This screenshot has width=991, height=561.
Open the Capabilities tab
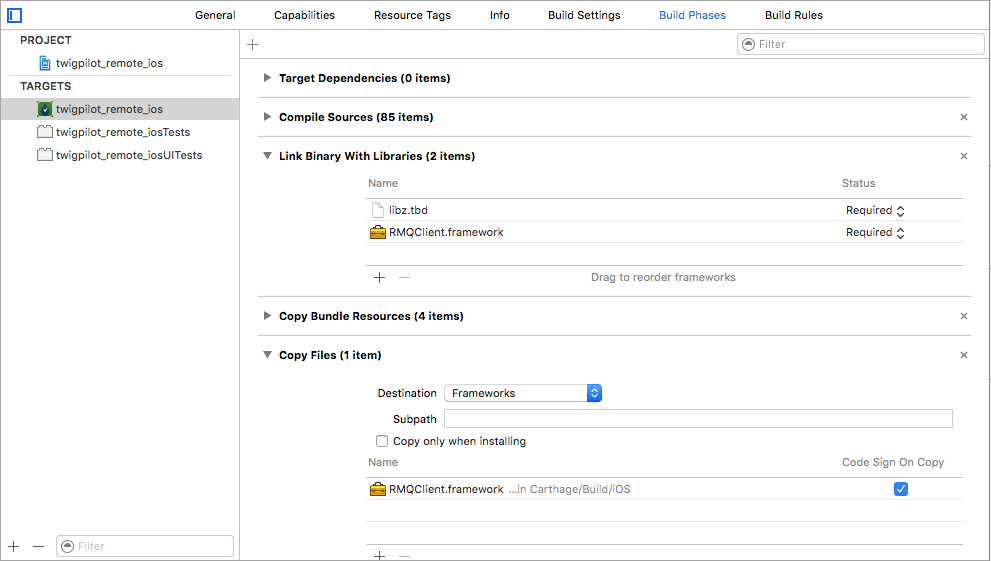pos(304,15)
